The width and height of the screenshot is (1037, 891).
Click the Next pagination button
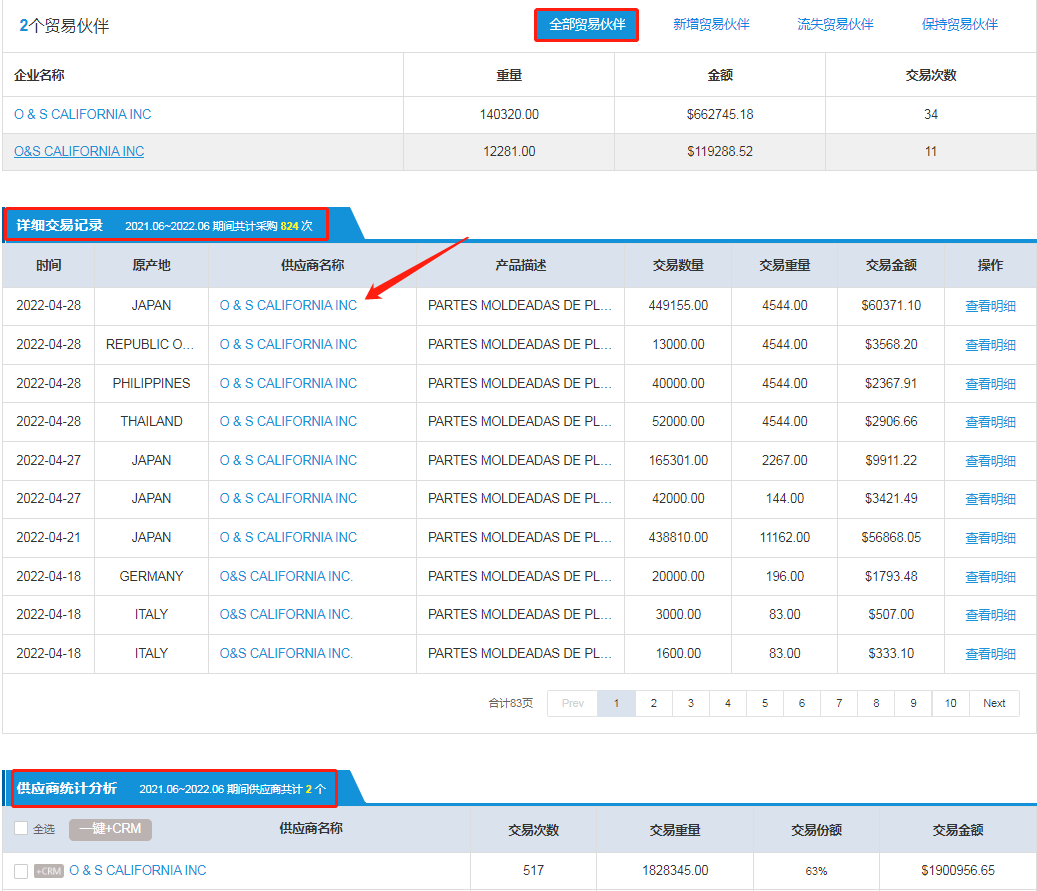(x=994, y=703)
